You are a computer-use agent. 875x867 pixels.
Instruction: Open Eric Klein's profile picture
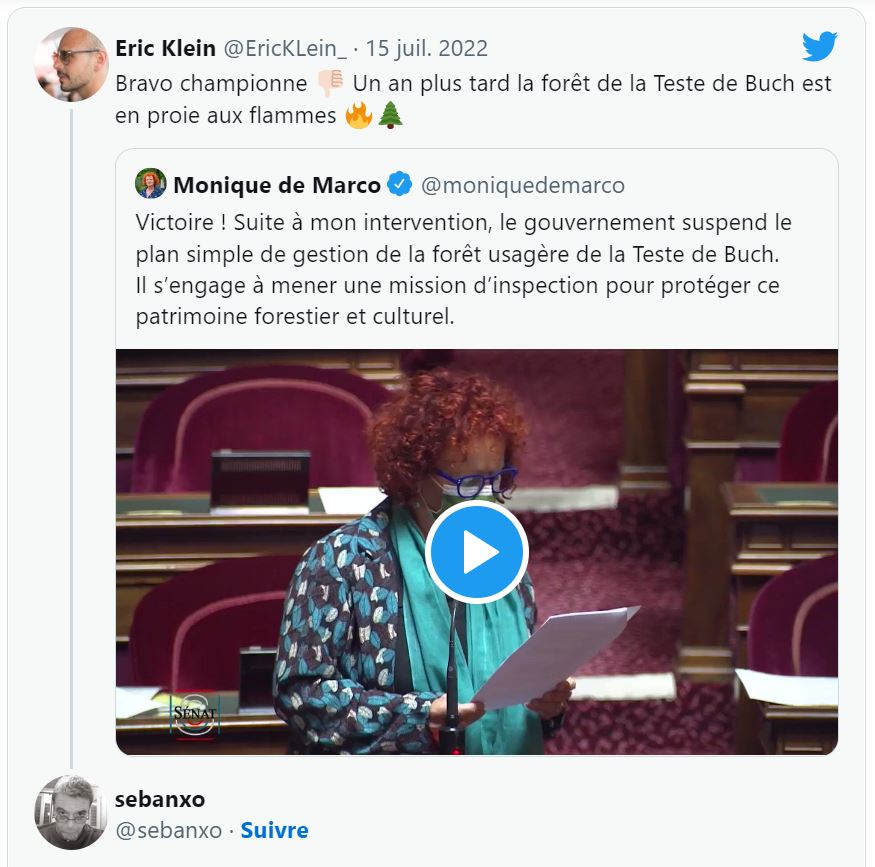pyautogui.click(x=71, y=65)
